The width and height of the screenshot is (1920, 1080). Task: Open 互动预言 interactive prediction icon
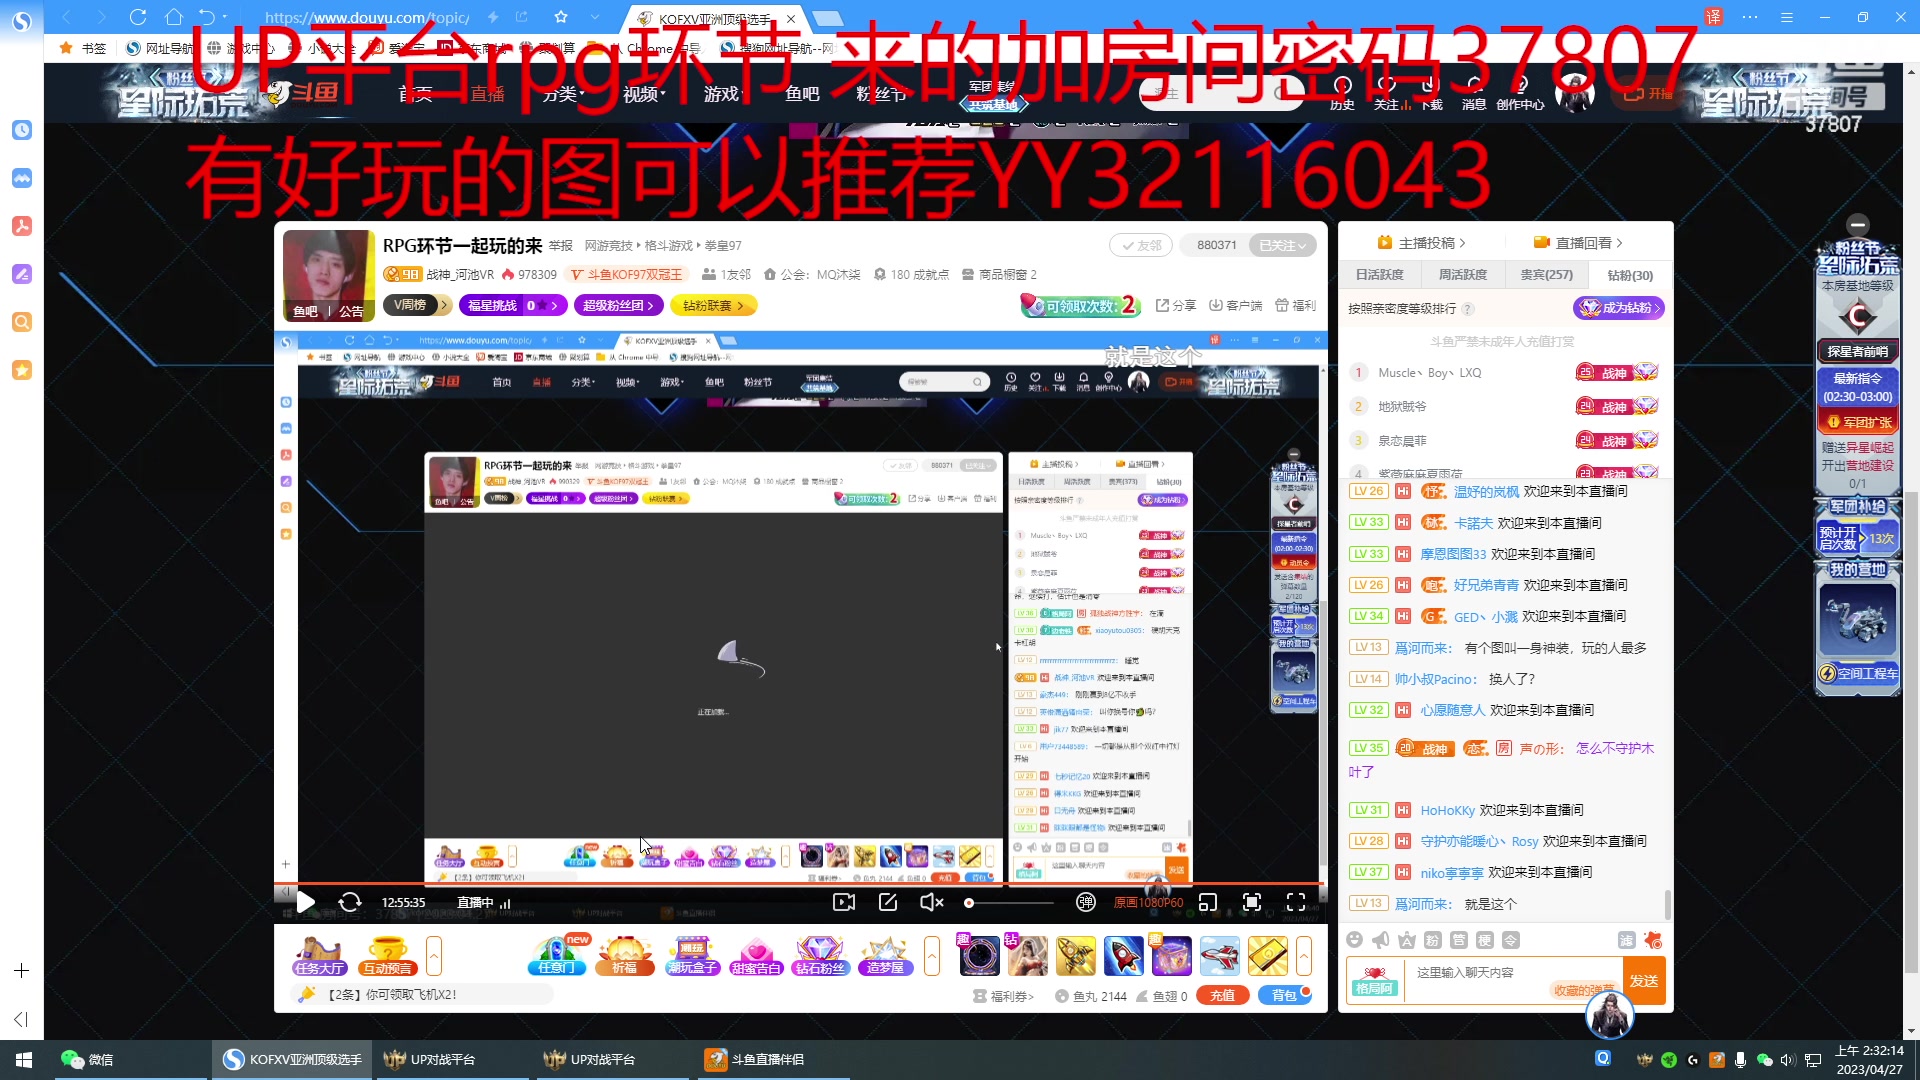tap(387, 956)
